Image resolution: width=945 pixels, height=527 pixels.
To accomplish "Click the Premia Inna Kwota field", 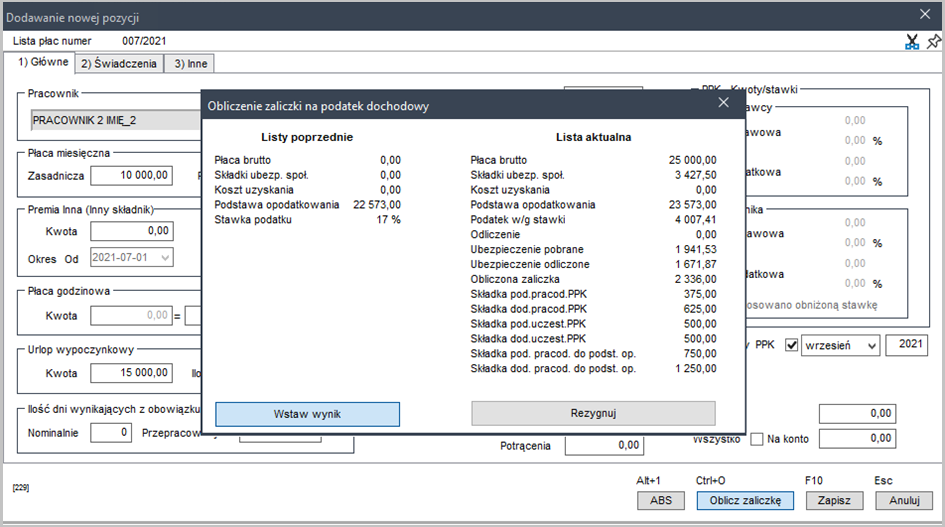I will tap(132, 231).
